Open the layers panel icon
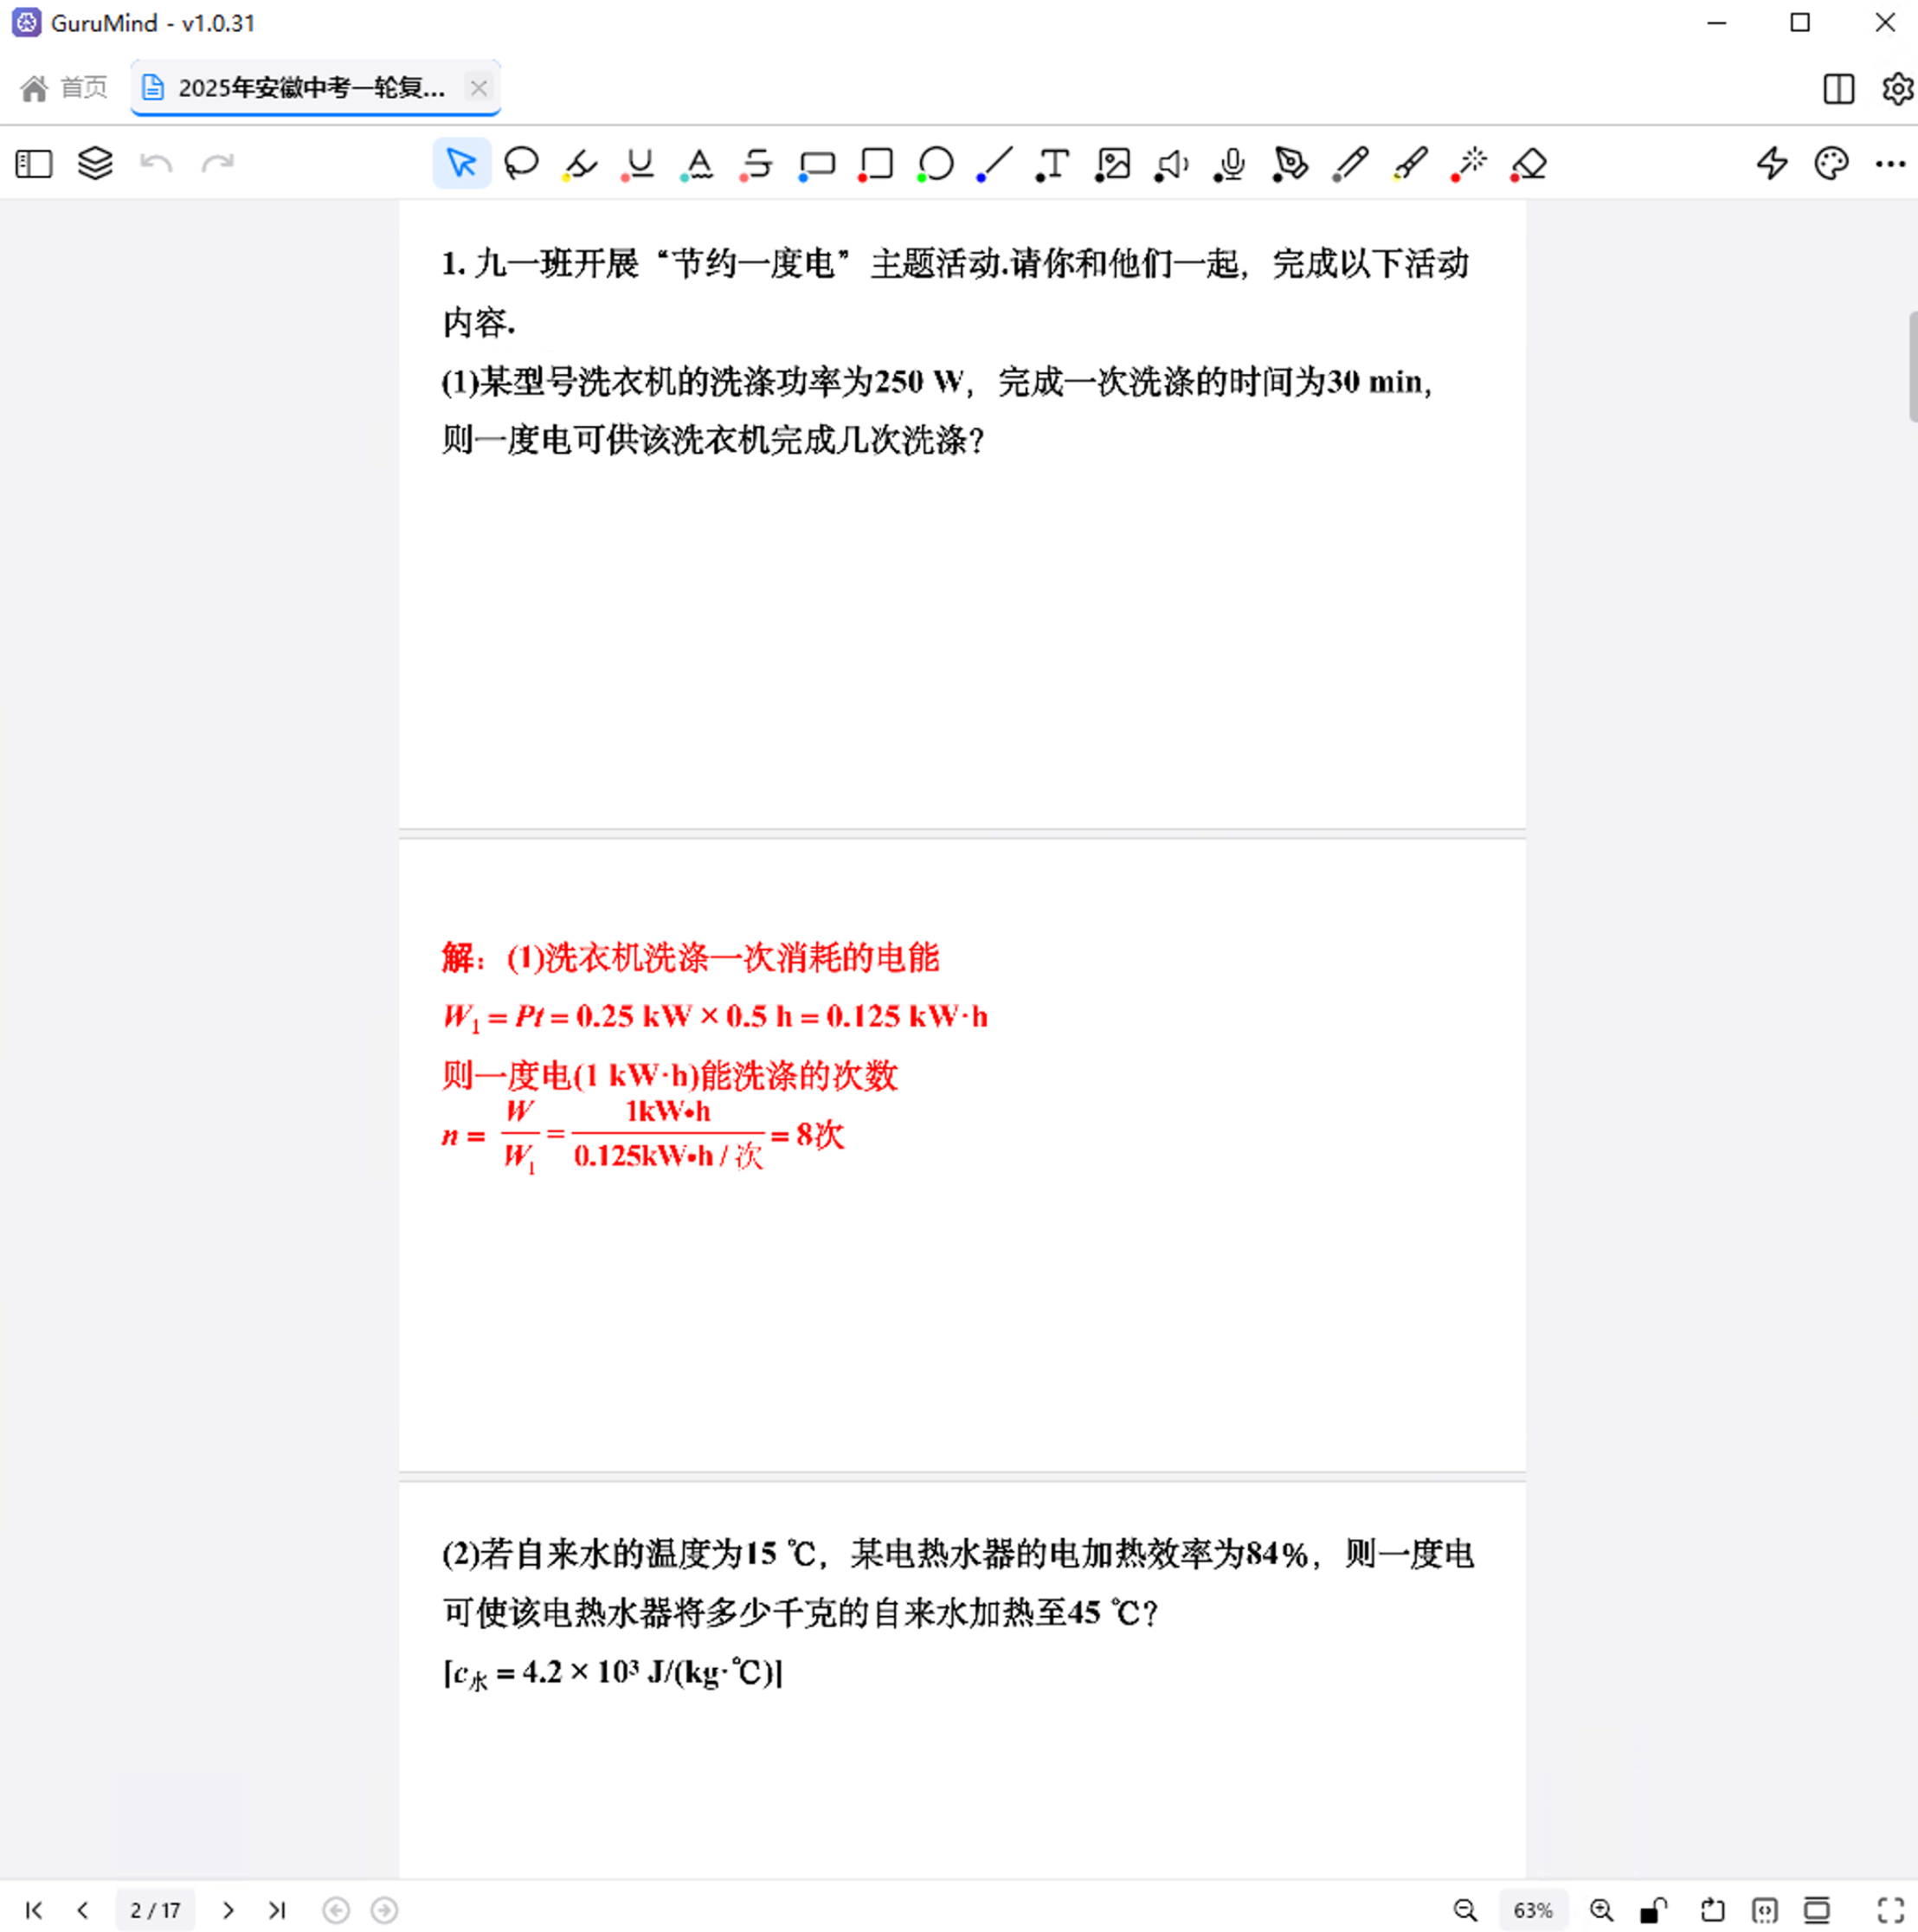1918x1932 pixels. coord(95,163)
